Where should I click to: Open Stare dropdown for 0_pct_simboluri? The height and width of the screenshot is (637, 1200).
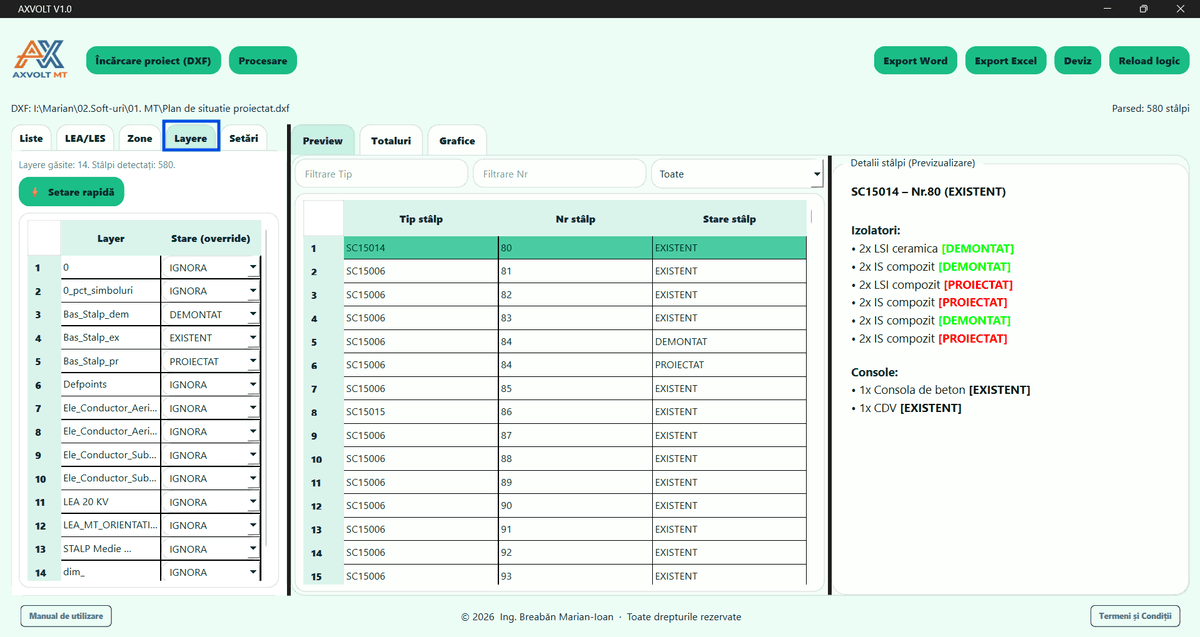click(x=211, y=291)
